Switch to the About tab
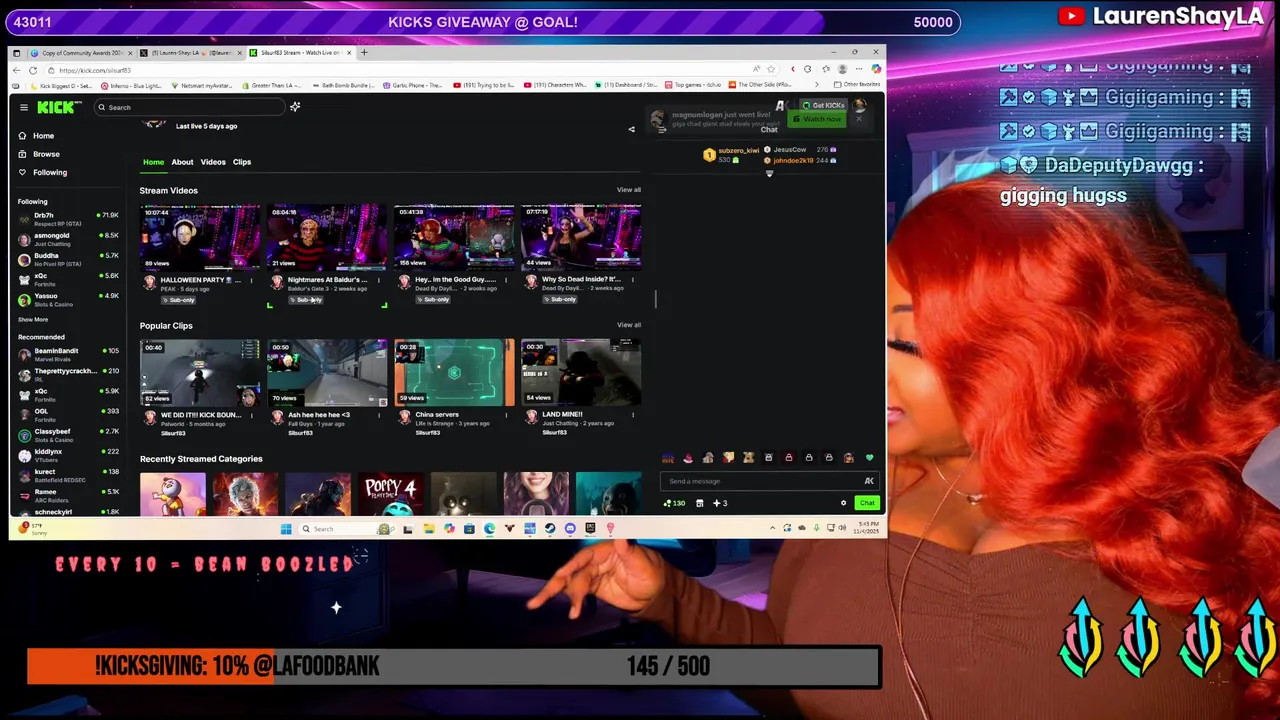1280x720 pixels. 182,162
